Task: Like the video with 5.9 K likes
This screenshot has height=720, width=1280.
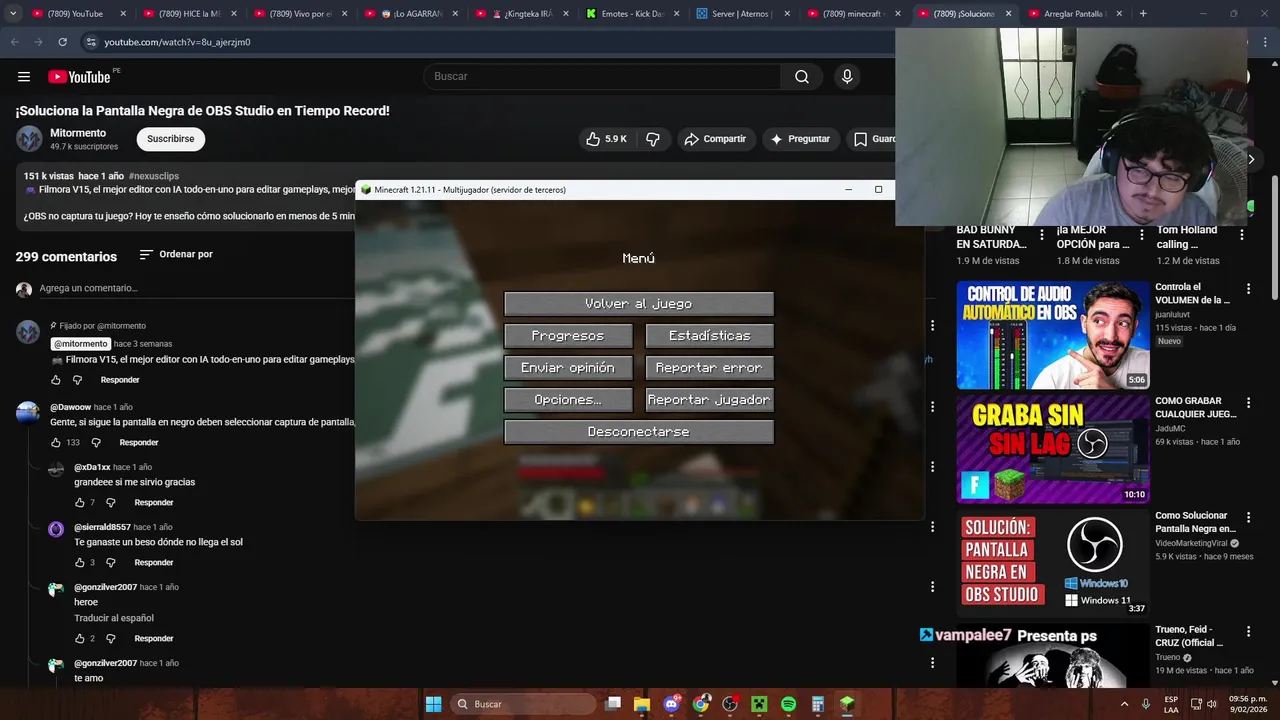Action: point(607,139)
